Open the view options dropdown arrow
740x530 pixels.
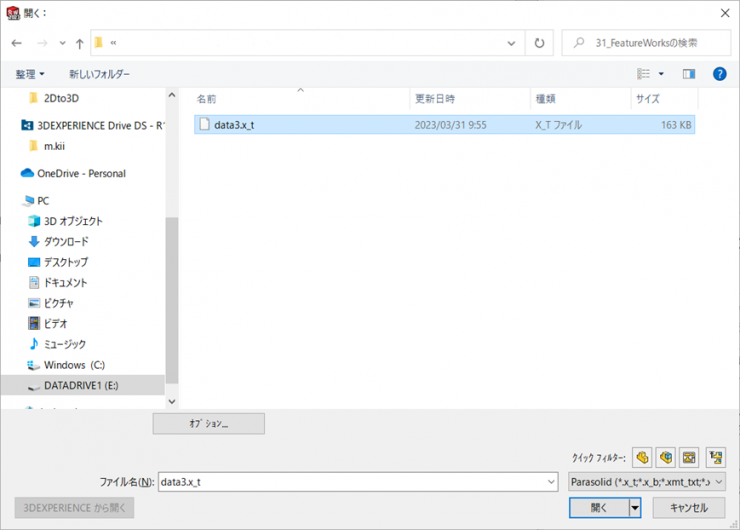661,74
